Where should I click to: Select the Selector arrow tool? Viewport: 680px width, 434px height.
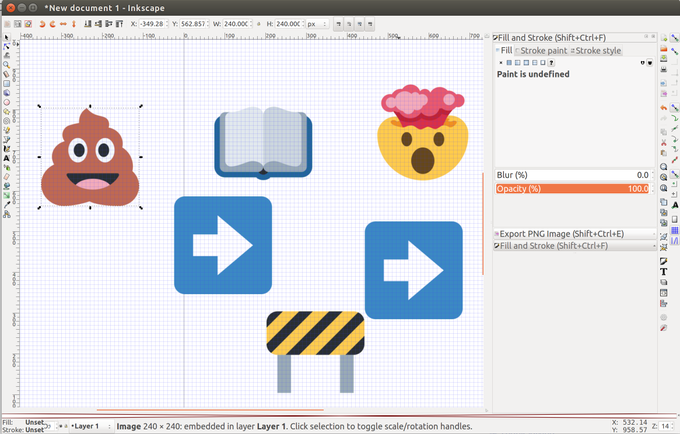coord(7,37)
